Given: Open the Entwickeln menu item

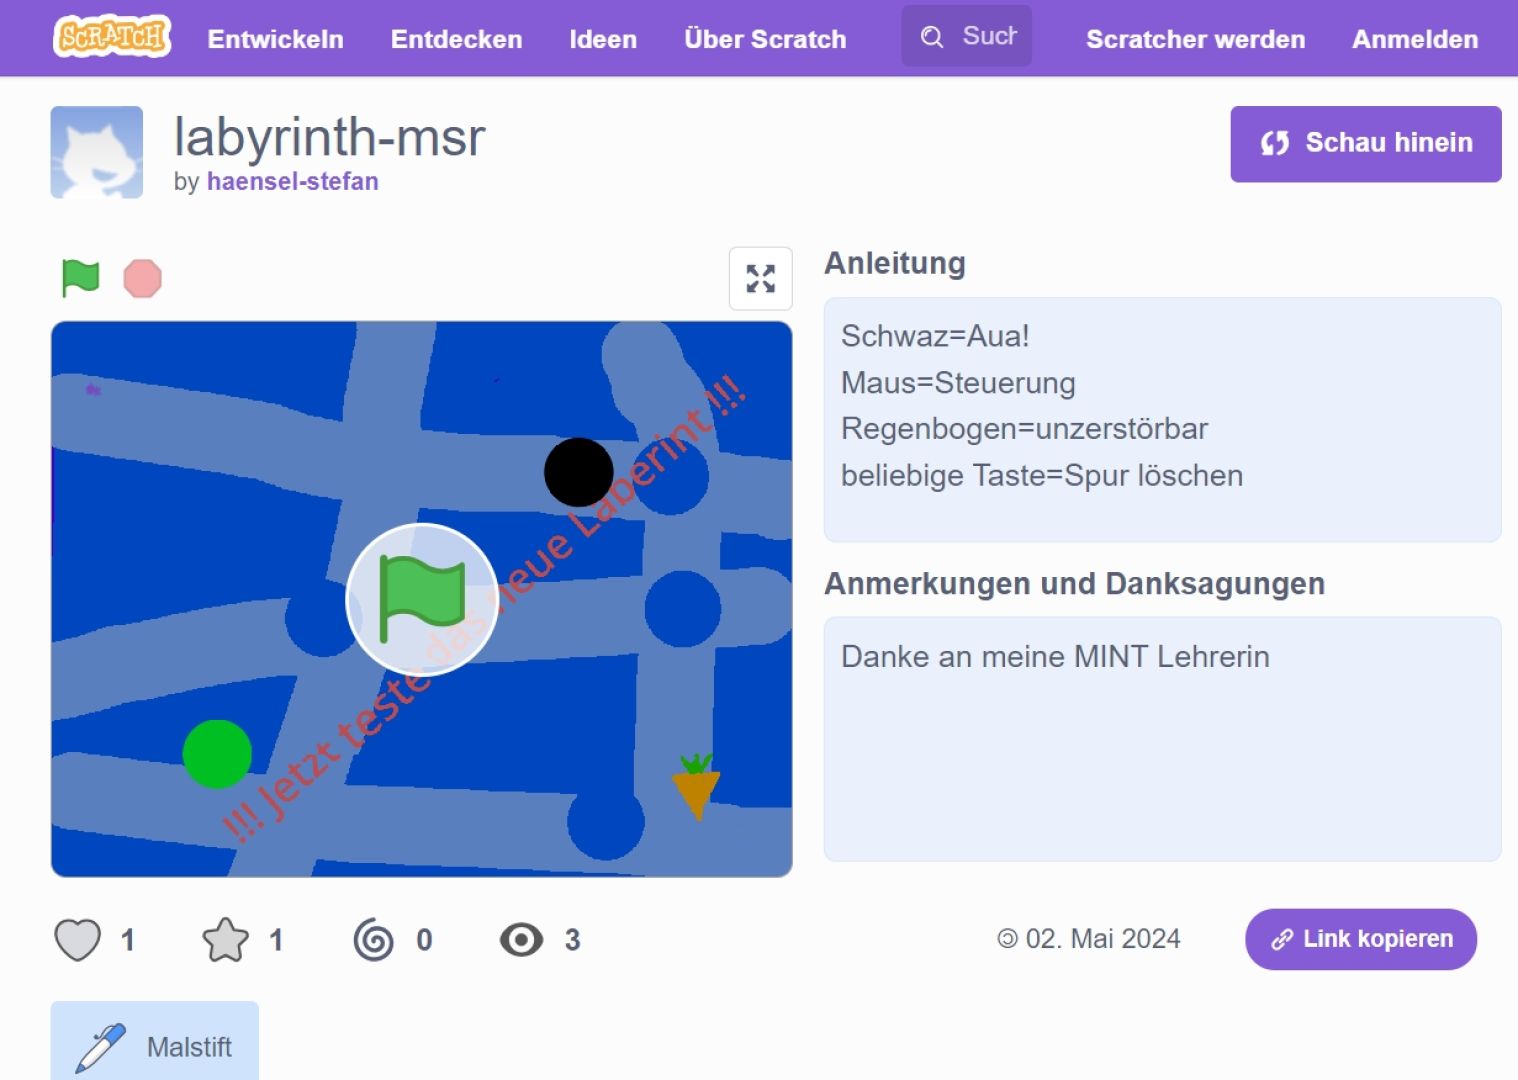Looking at the screenshot, I should tap(275, 39).
